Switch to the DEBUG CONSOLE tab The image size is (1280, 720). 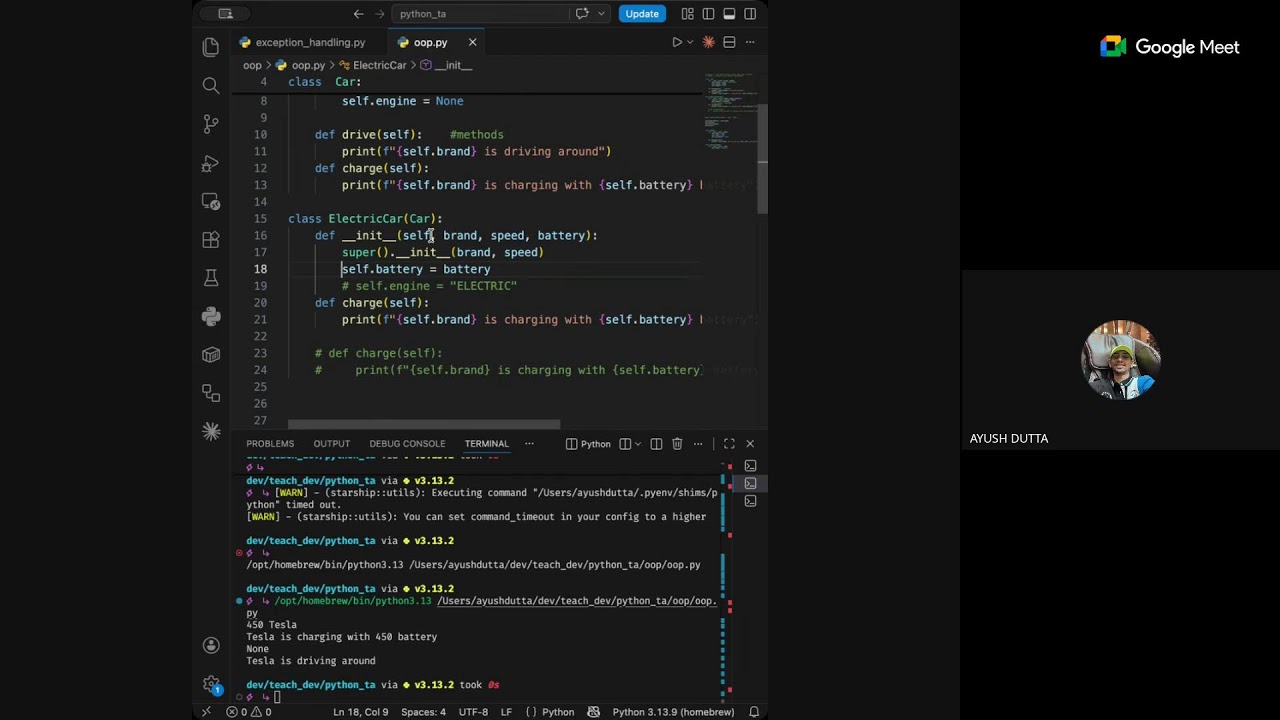[x=407, y=444]
